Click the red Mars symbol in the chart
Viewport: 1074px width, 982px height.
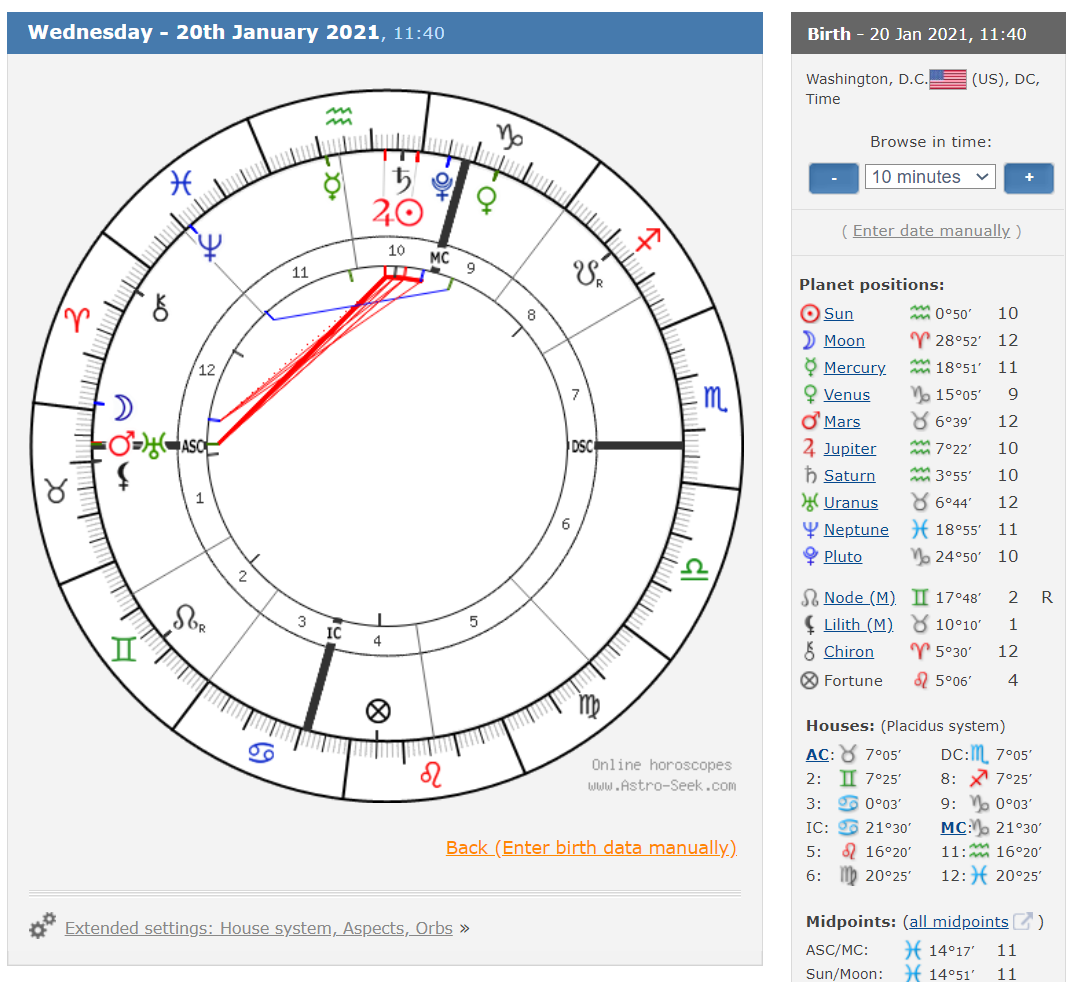tap(122, 444)
